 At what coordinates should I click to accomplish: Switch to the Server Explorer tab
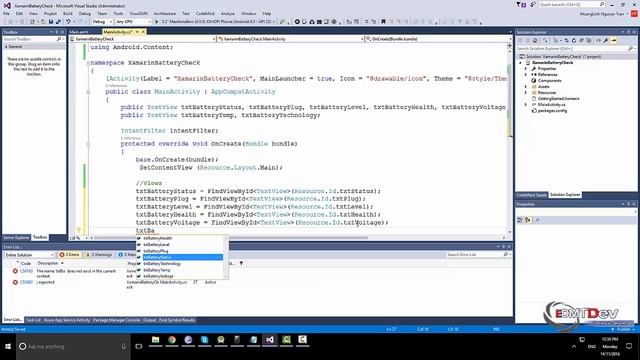click(x=16, y=237)
